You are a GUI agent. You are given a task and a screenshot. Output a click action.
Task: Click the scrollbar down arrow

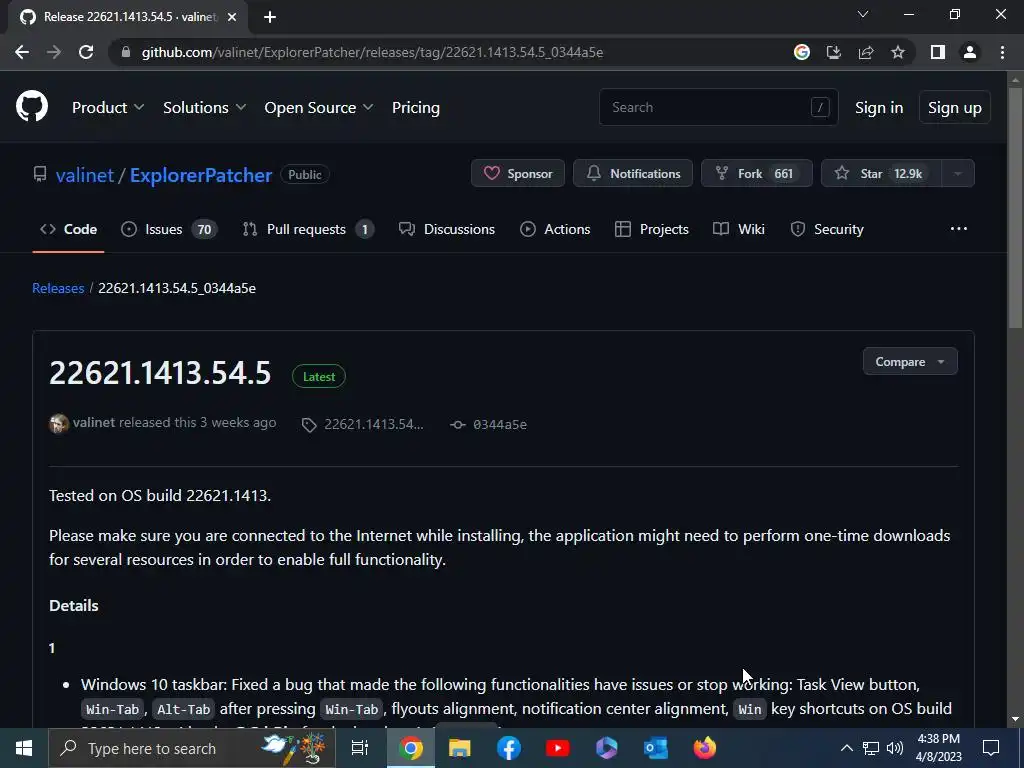1015,719
